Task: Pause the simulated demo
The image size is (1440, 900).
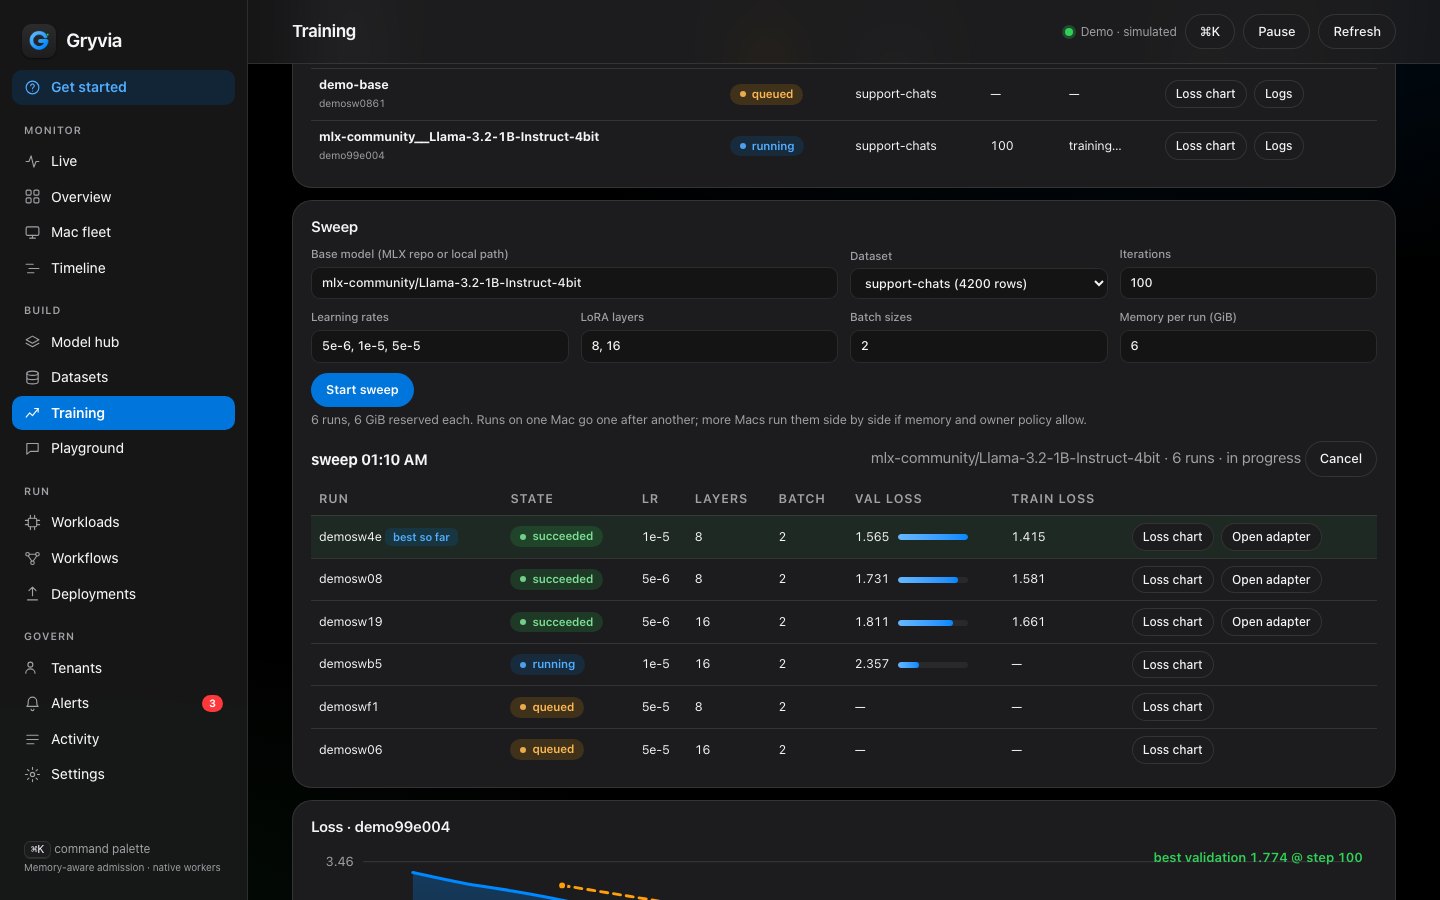Action: [x=1276, y=32]
